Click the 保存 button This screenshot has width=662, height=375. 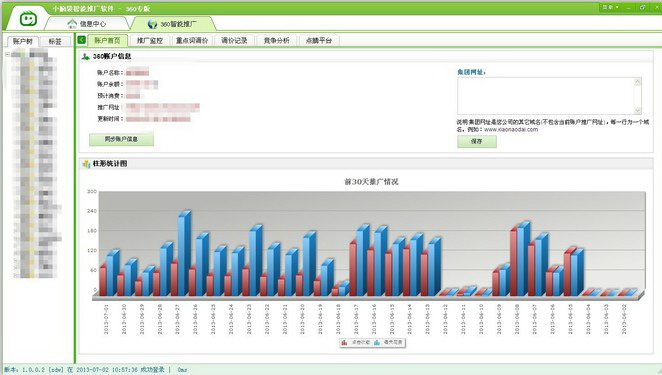[477, 141]
